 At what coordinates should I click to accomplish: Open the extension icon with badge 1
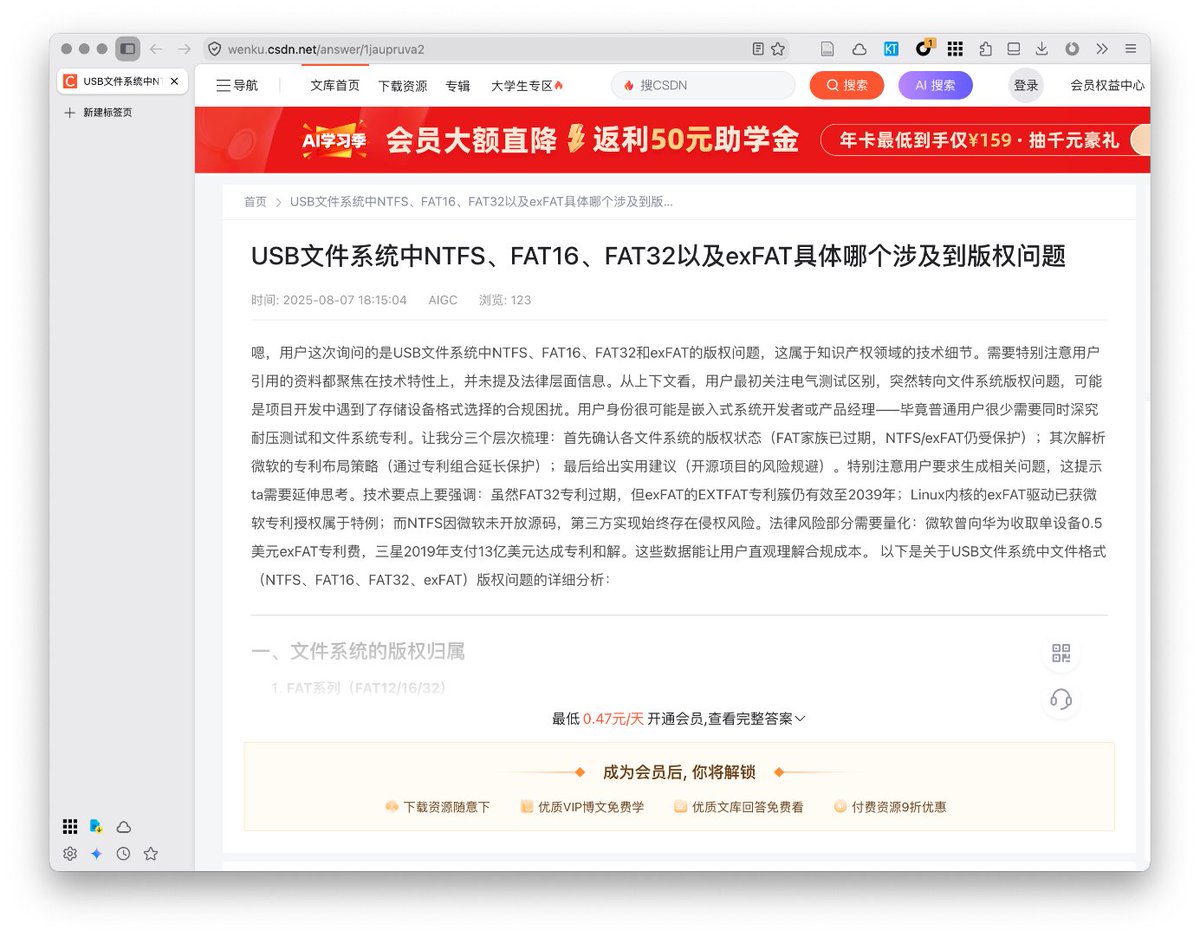[924, 48]
